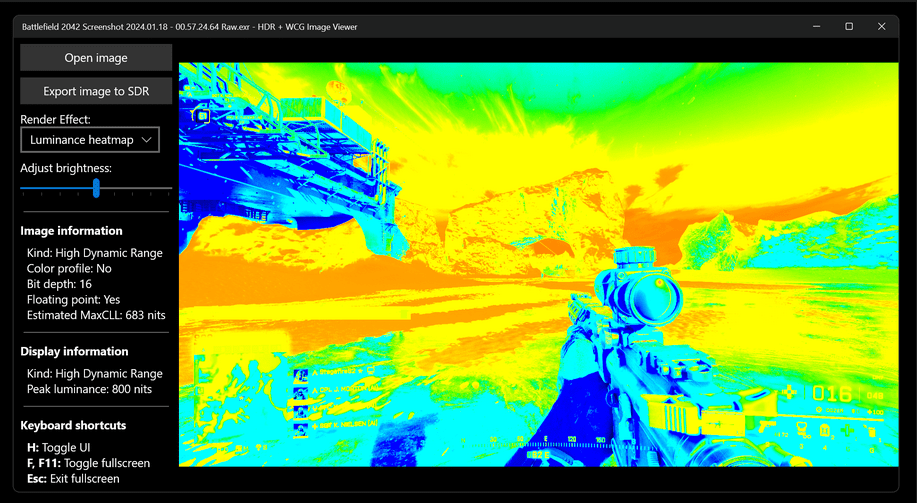Click 'Peak luminance: 800 nits' text
Screen dimensions: 917x503
coord(89,390)
